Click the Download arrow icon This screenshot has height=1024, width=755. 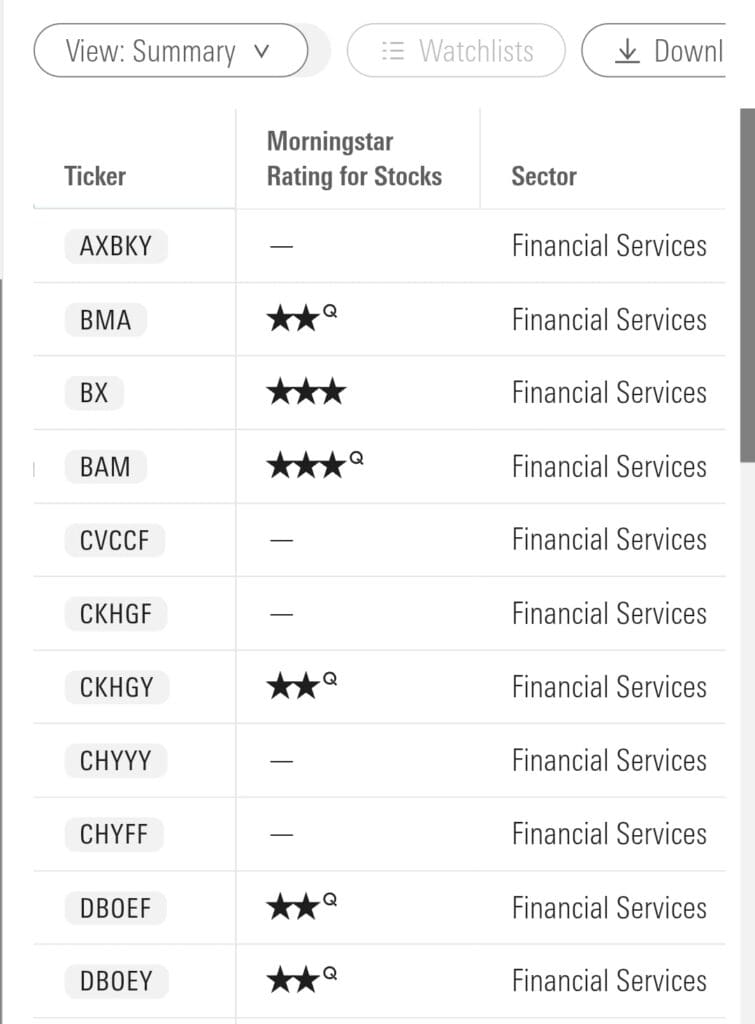pyautogui.click(x=627, y=51)
